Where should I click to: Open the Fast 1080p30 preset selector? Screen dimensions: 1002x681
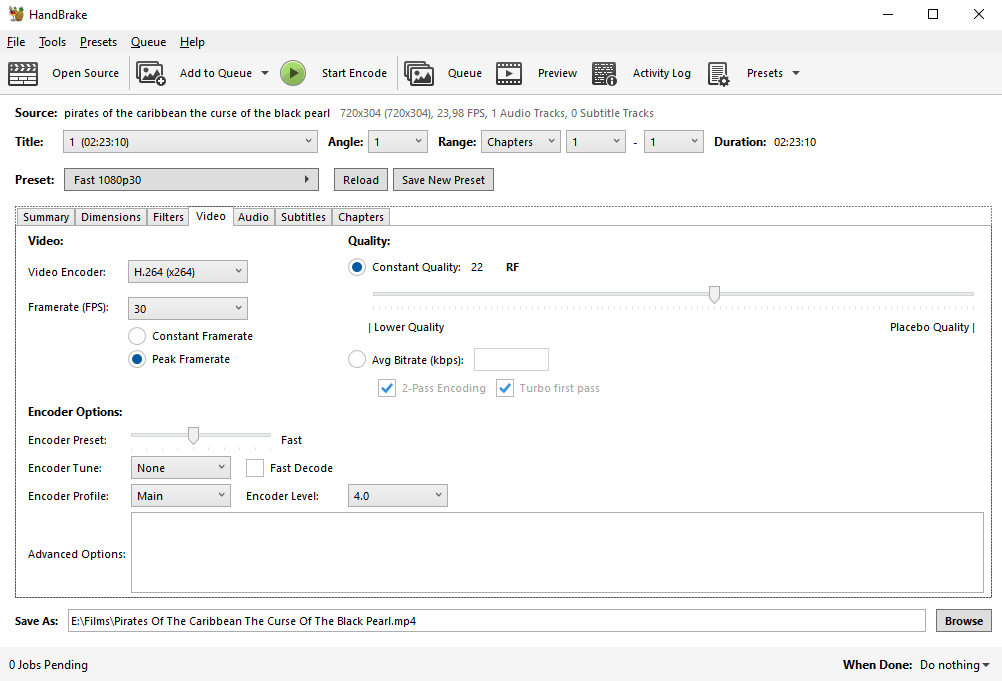click(191, 180)
